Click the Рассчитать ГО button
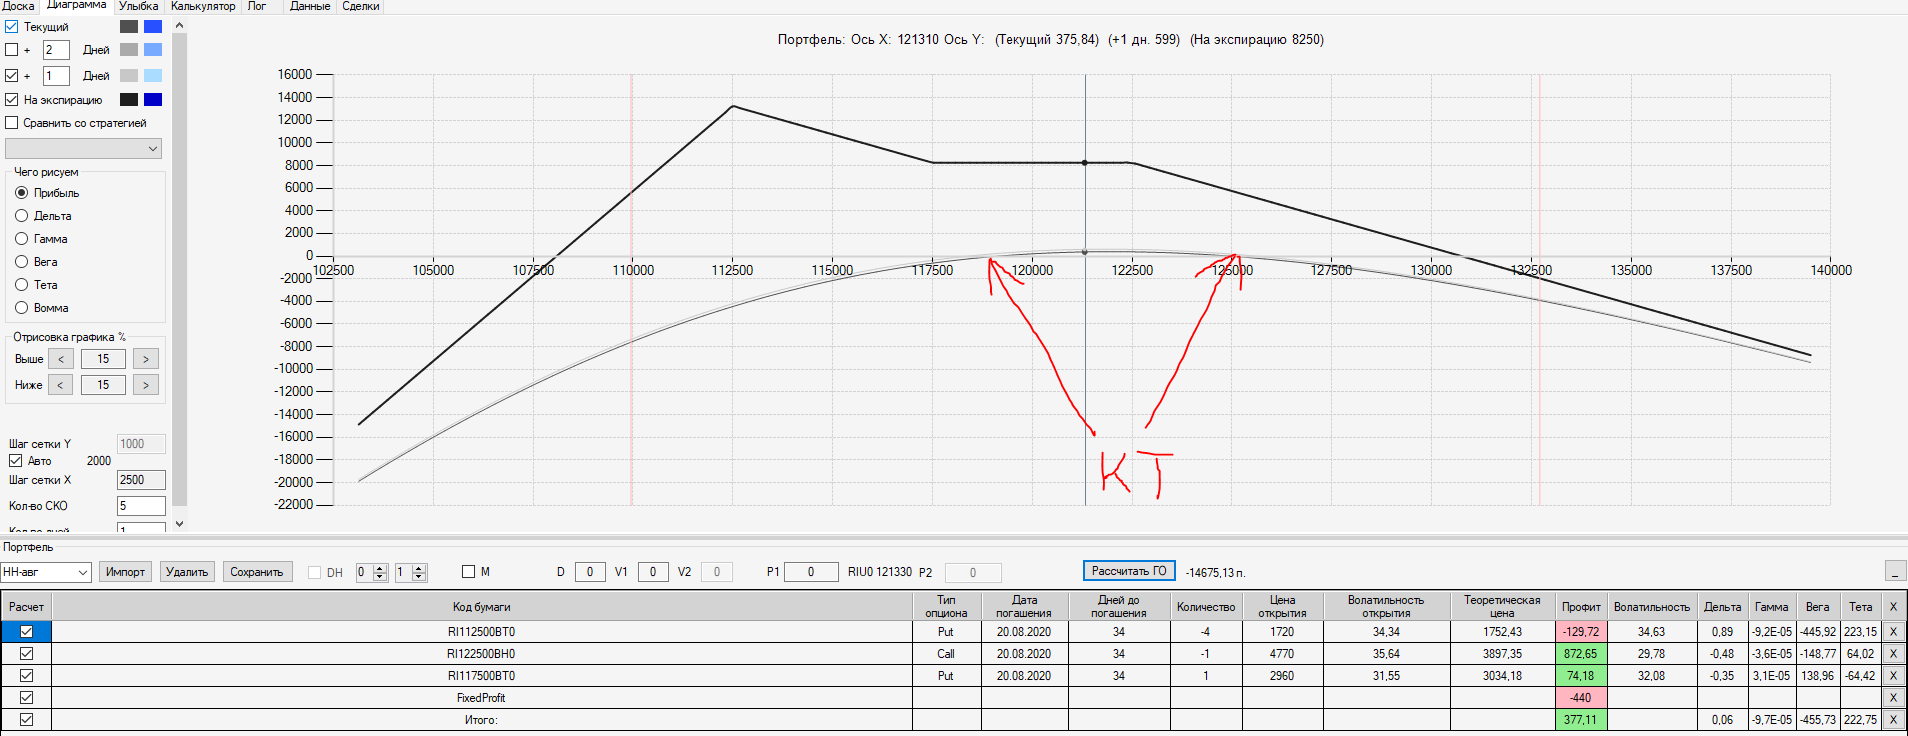Viewport: 1908px width, 736px height. (1129, 571)
